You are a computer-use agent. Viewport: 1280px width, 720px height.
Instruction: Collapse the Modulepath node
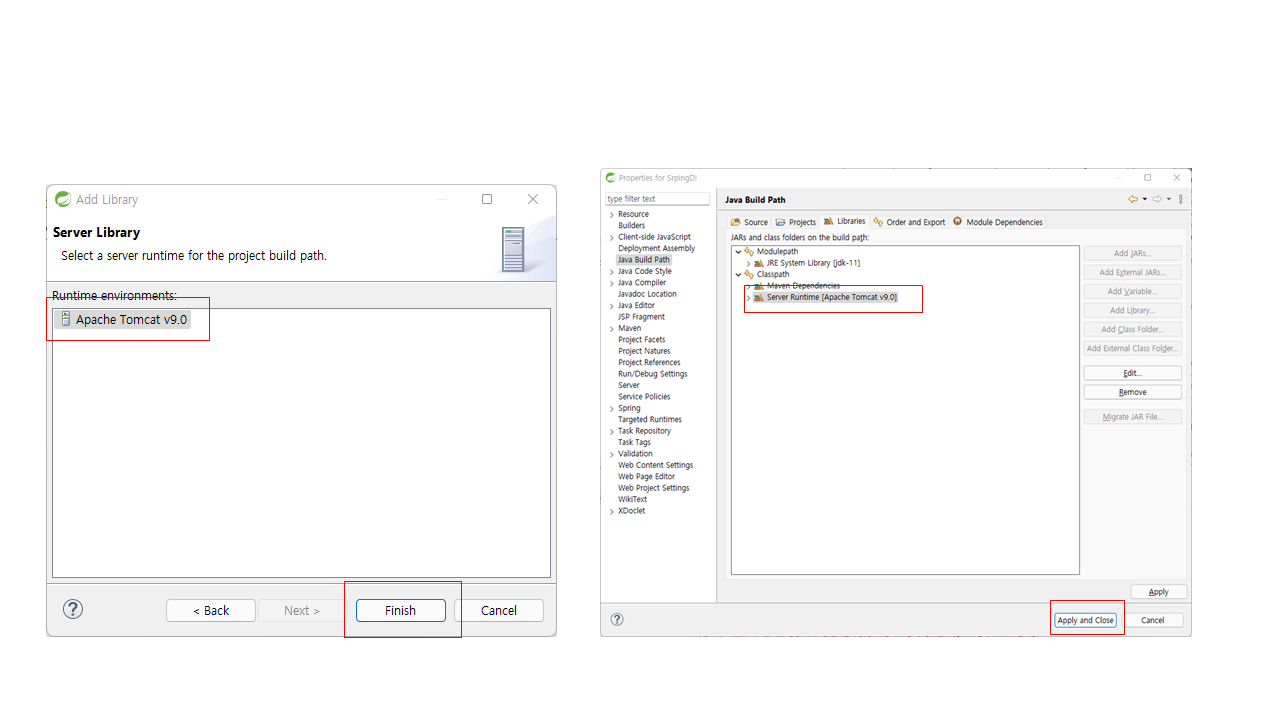point(738,251)
